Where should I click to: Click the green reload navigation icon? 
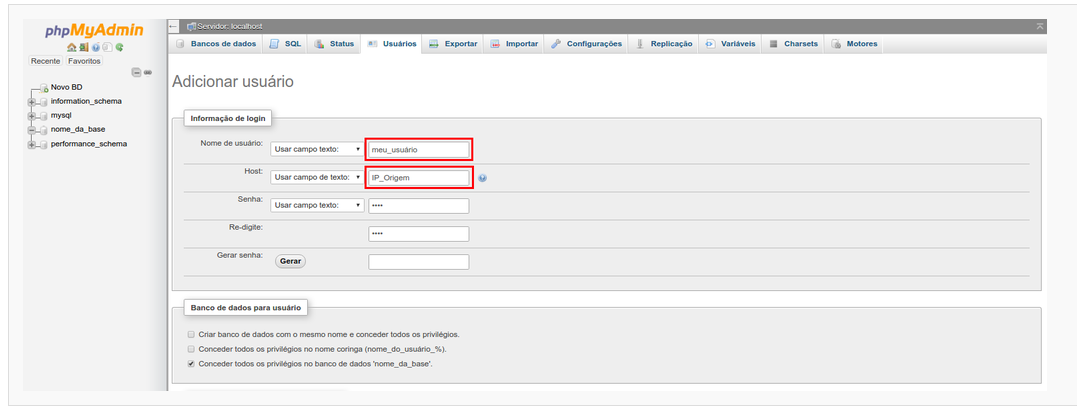119,47
